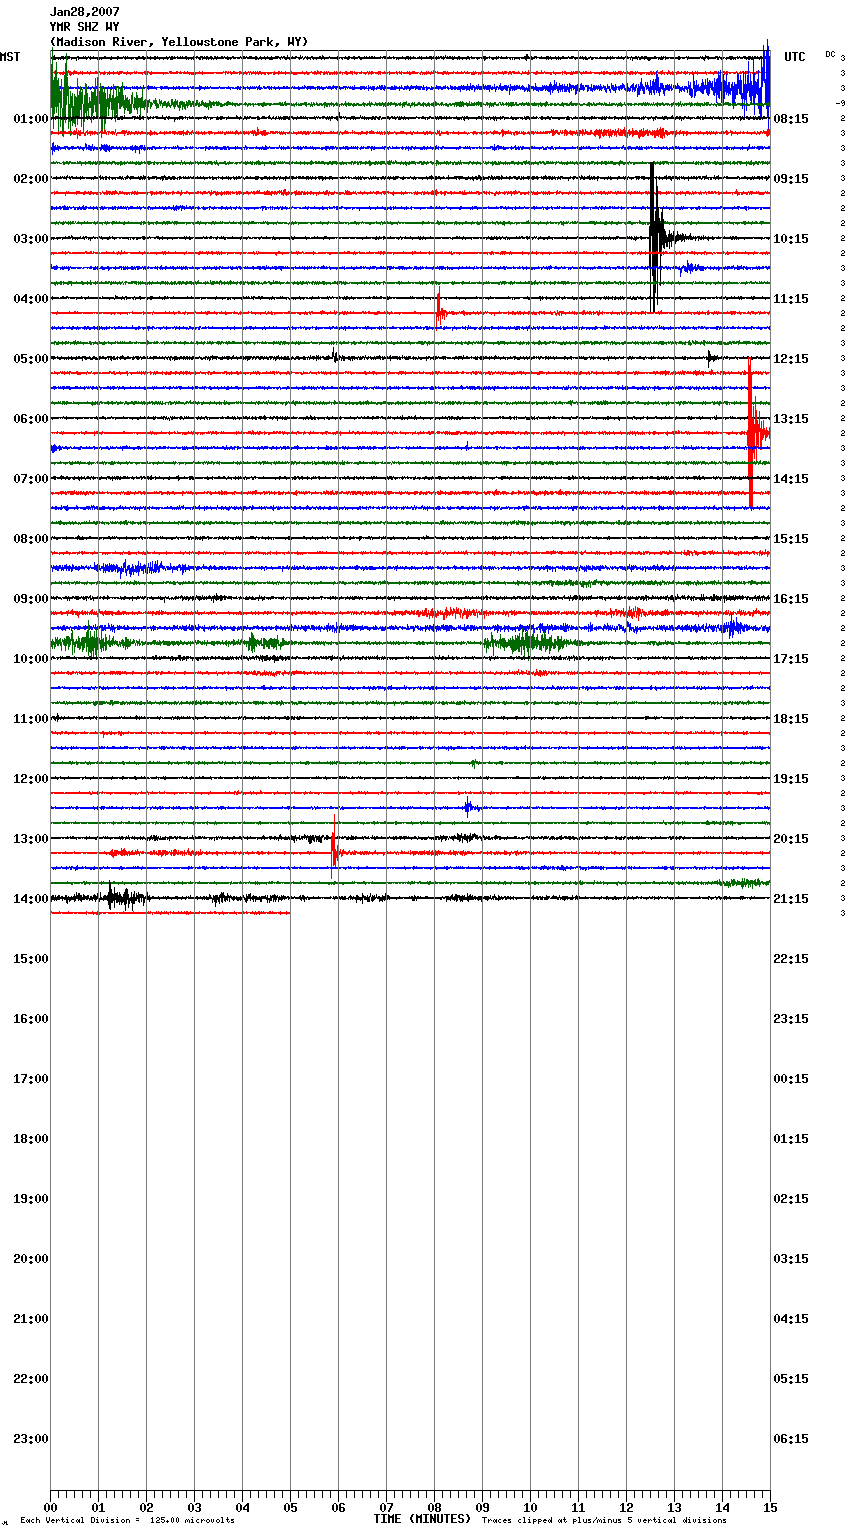Click the 21:15 UTC time label

[x=791, y=899]
